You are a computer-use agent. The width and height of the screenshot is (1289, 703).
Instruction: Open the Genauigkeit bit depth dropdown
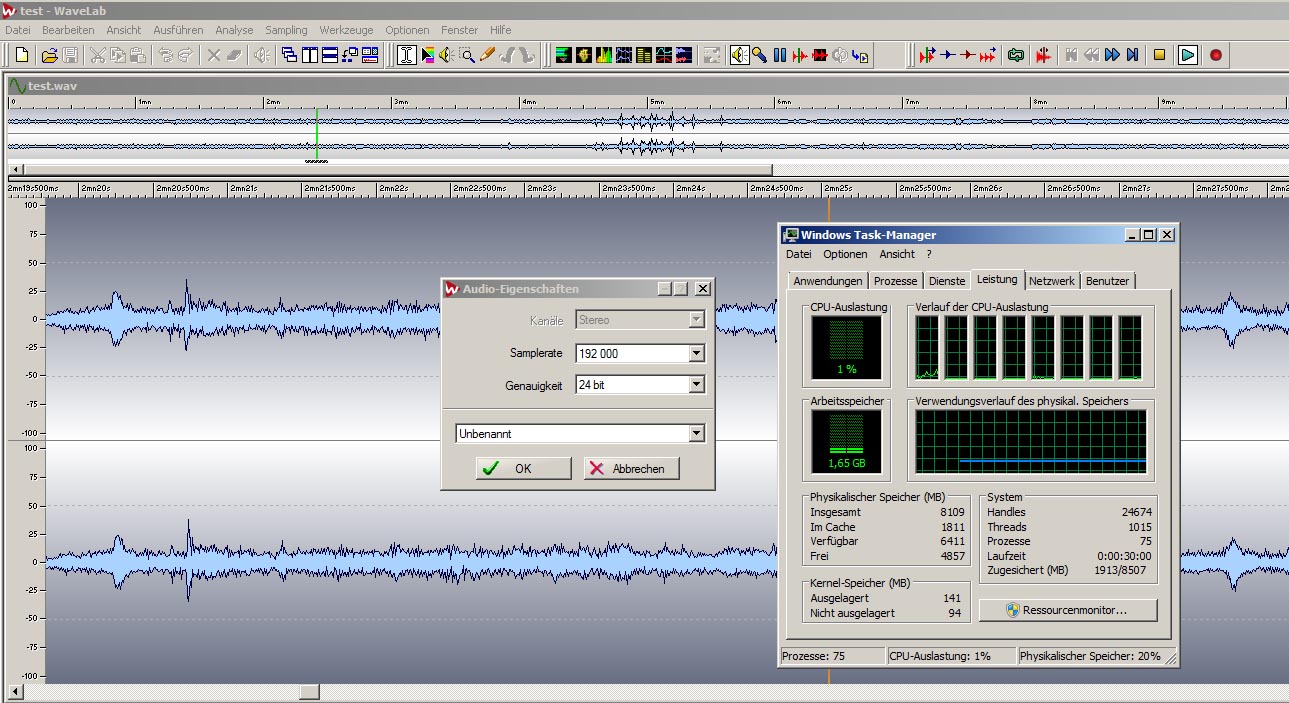tap(696, 384)
